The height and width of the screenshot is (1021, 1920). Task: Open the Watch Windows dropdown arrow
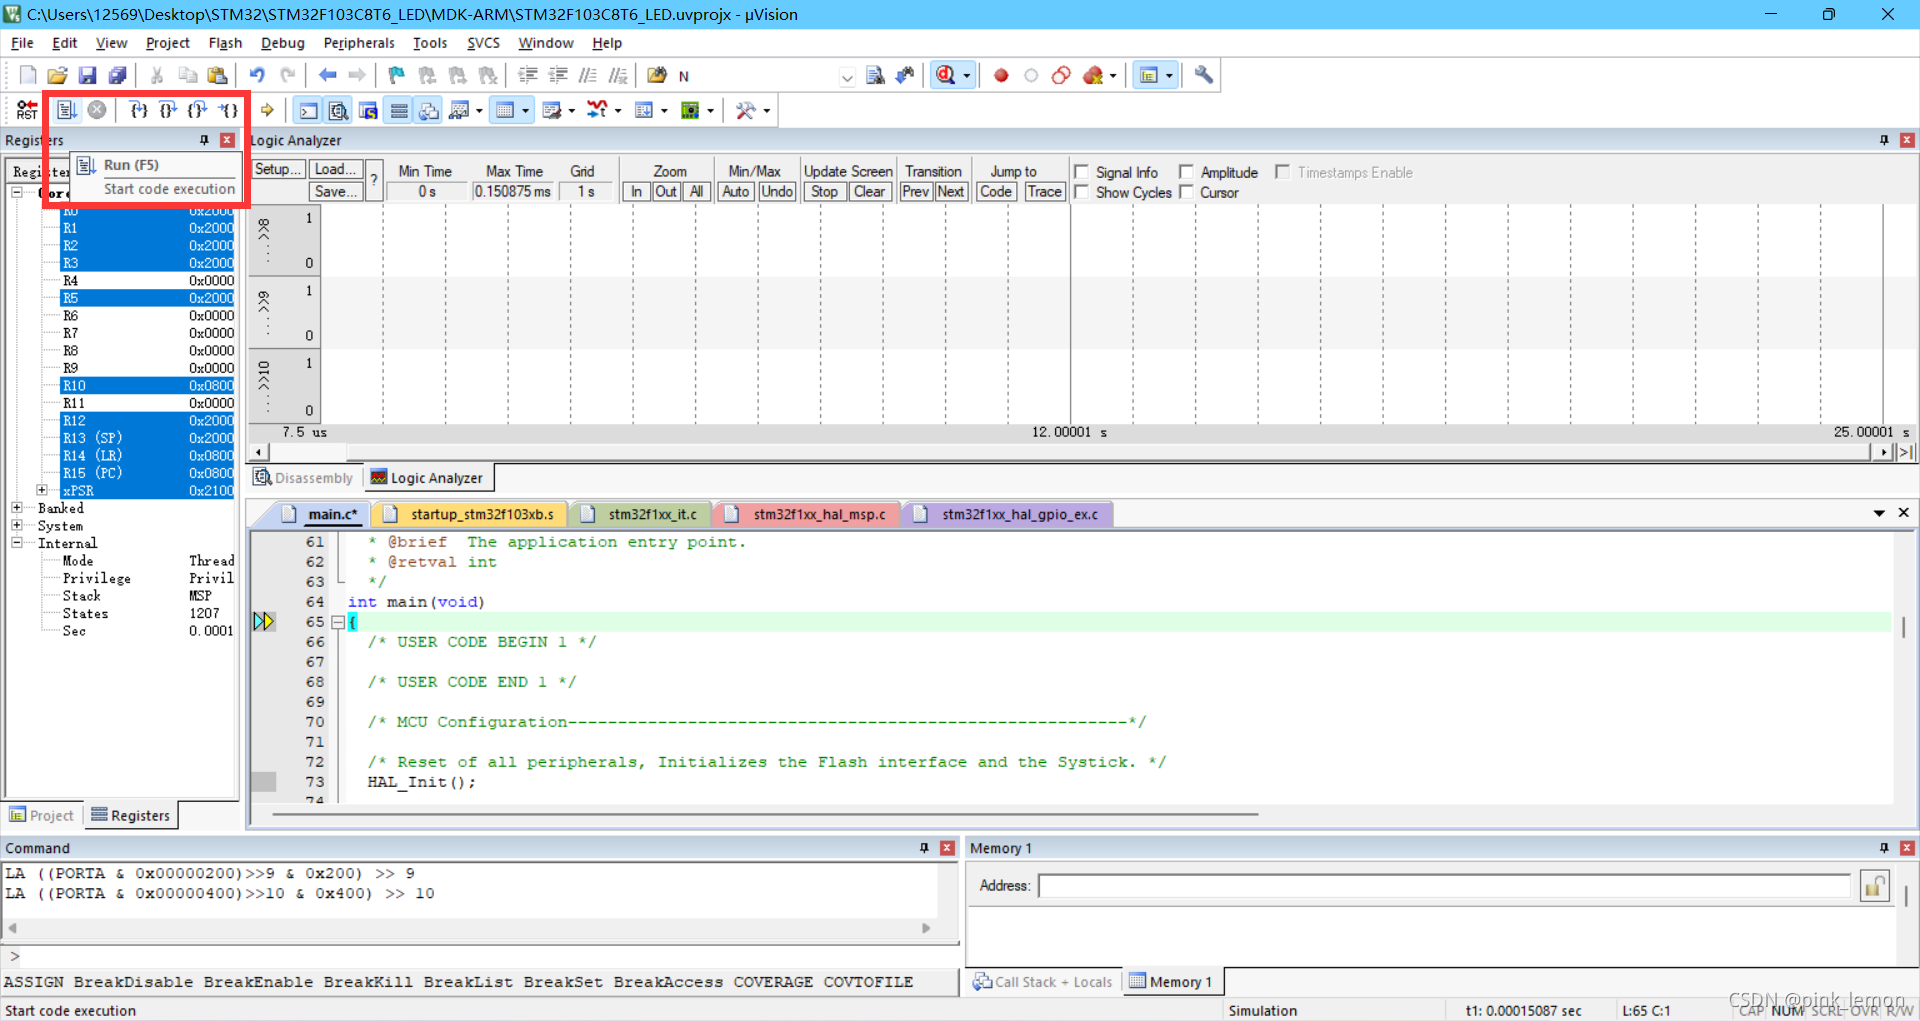tap(479, 110)
